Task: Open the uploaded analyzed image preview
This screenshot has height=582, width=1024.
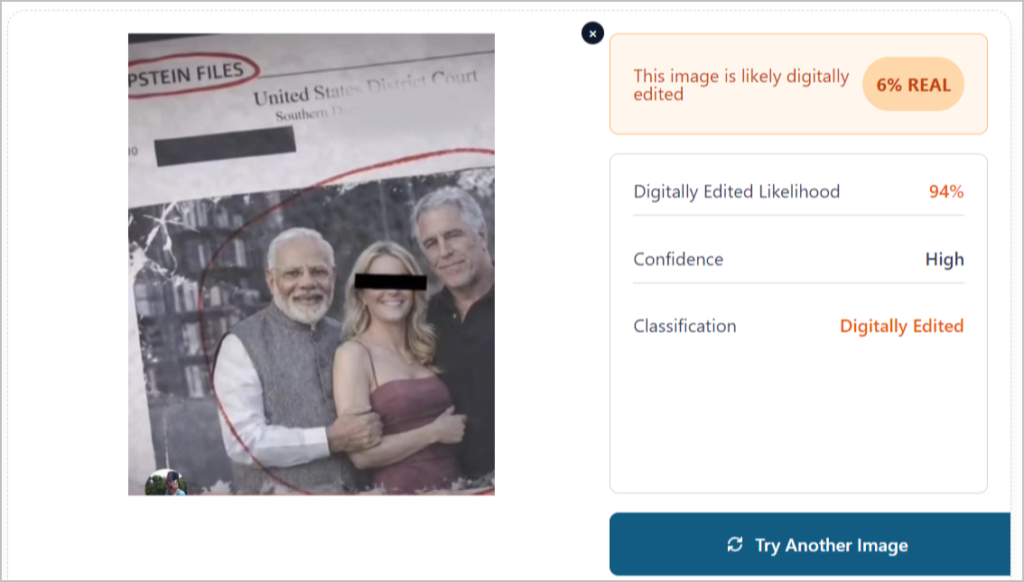Action: click(311, 265)
